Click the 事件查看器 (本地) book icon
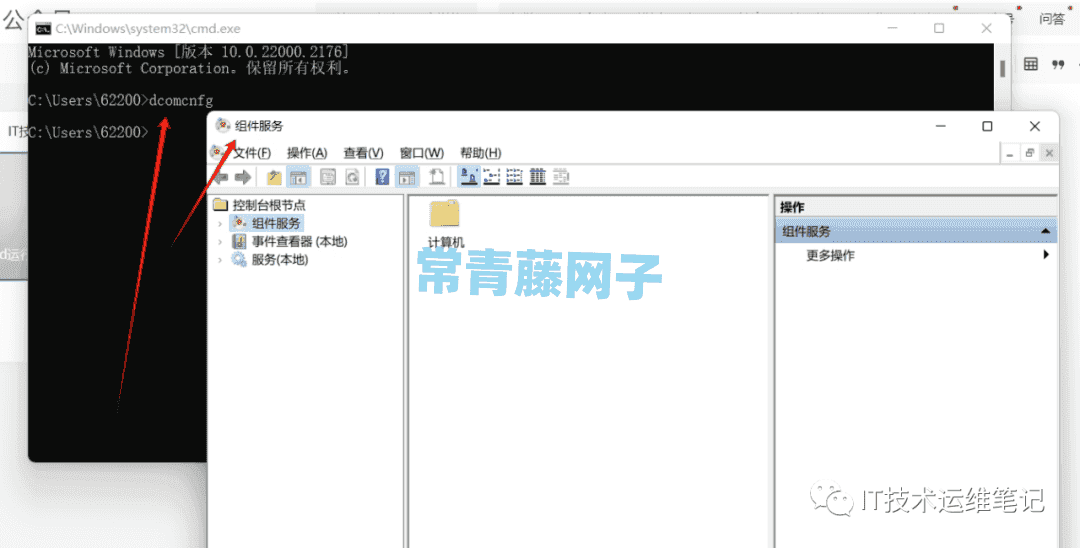This screenshot has width=1080, height=548. (x=239, y=242)
